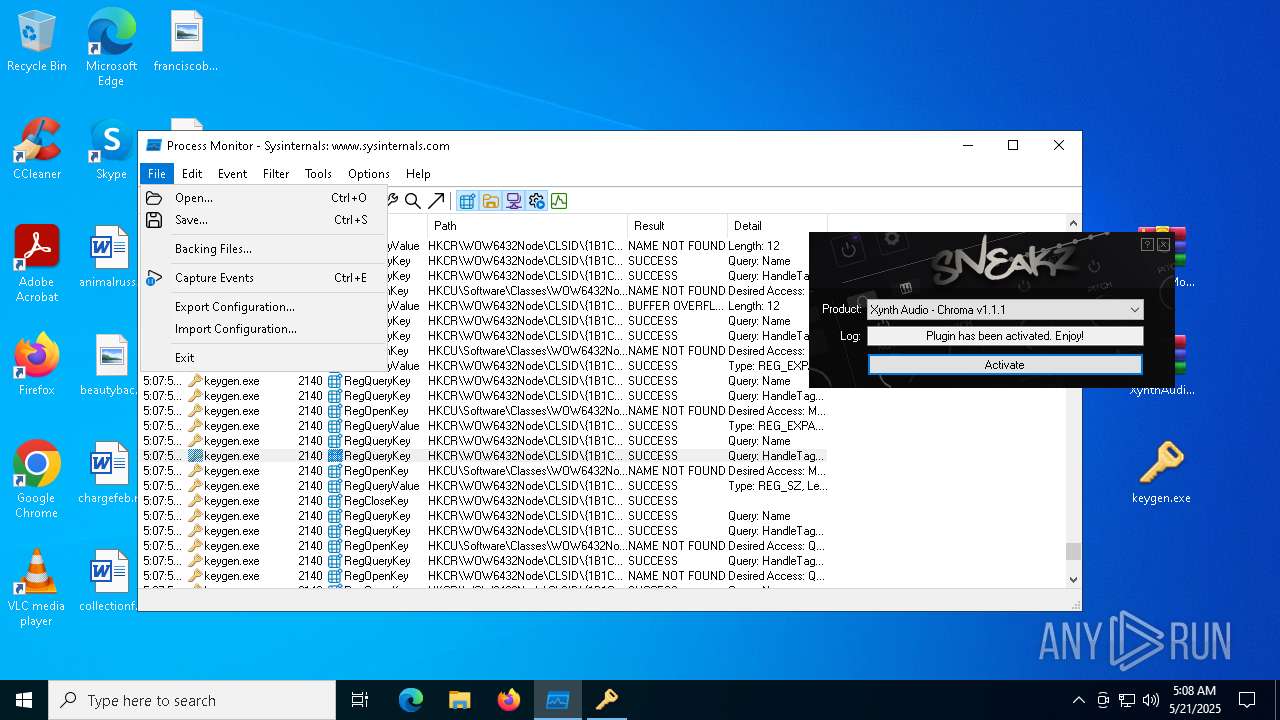Open Task View from taskbar
The width and height of the screenshot is (1280, 720).
pos(360,700)
